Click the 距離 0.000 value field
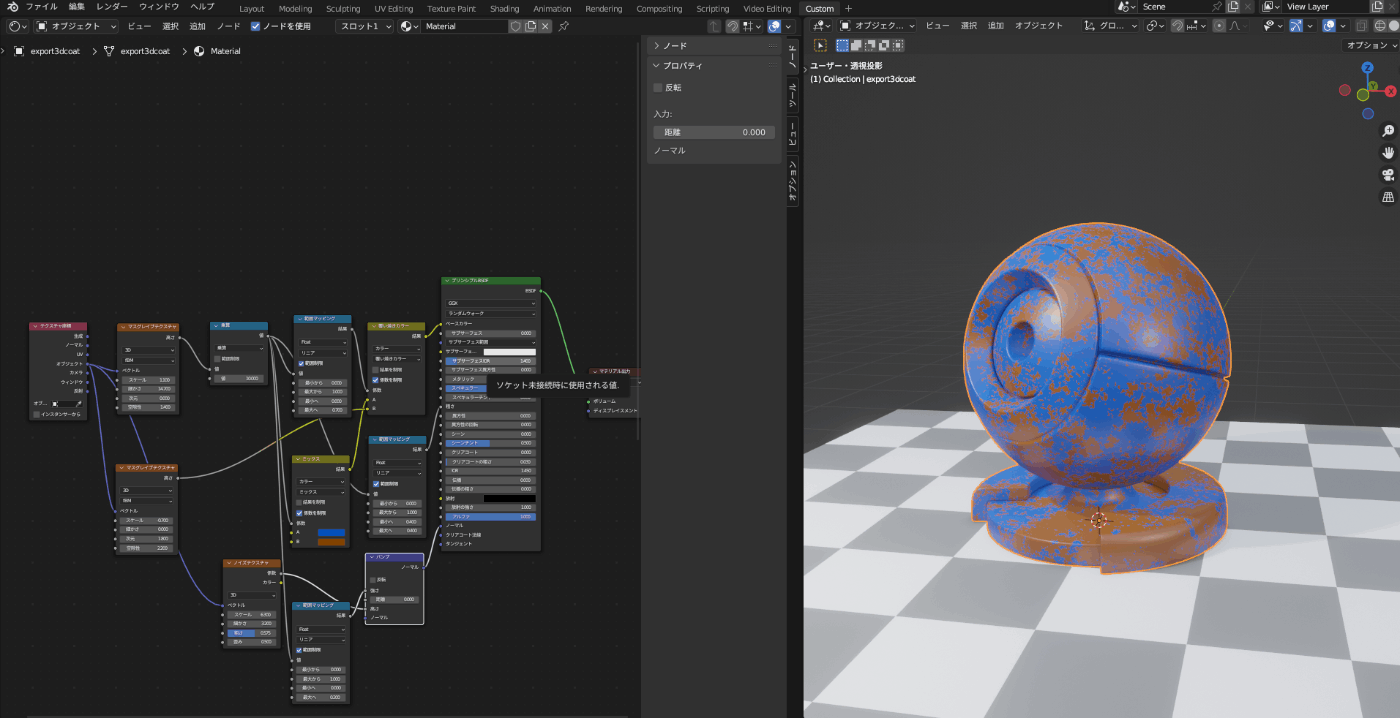The image size is (1400, 718). pos(713,132)
